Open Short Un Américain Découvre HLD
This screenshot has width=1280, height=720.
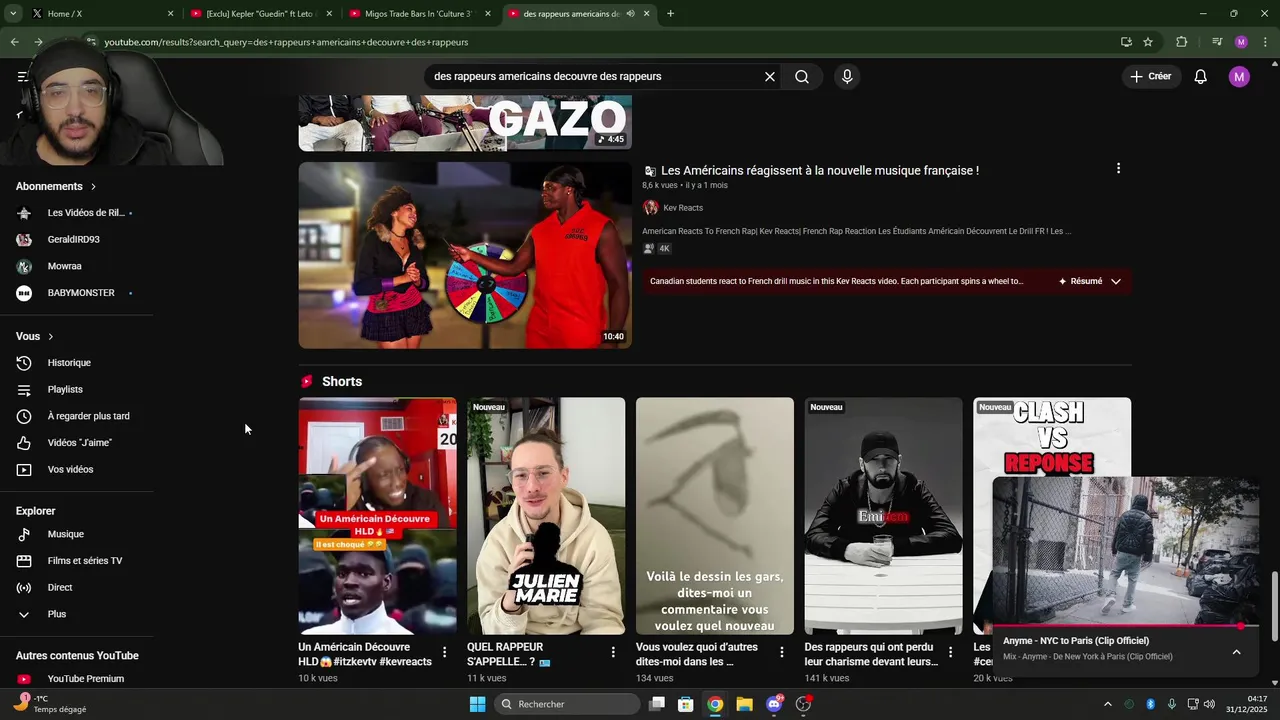[378, 516]
